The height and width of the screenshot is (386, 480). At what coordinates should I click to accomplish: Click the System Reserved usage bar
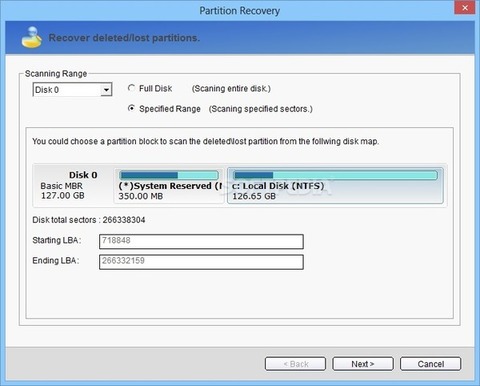(x=169, y=175)
